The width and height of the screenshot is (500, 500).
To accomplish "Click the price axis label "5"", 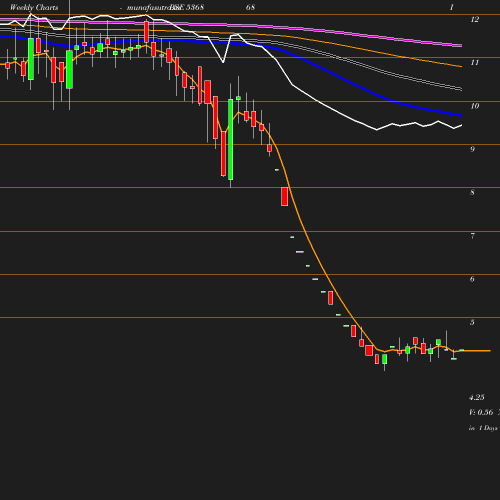I will click(x=472, y=322).
